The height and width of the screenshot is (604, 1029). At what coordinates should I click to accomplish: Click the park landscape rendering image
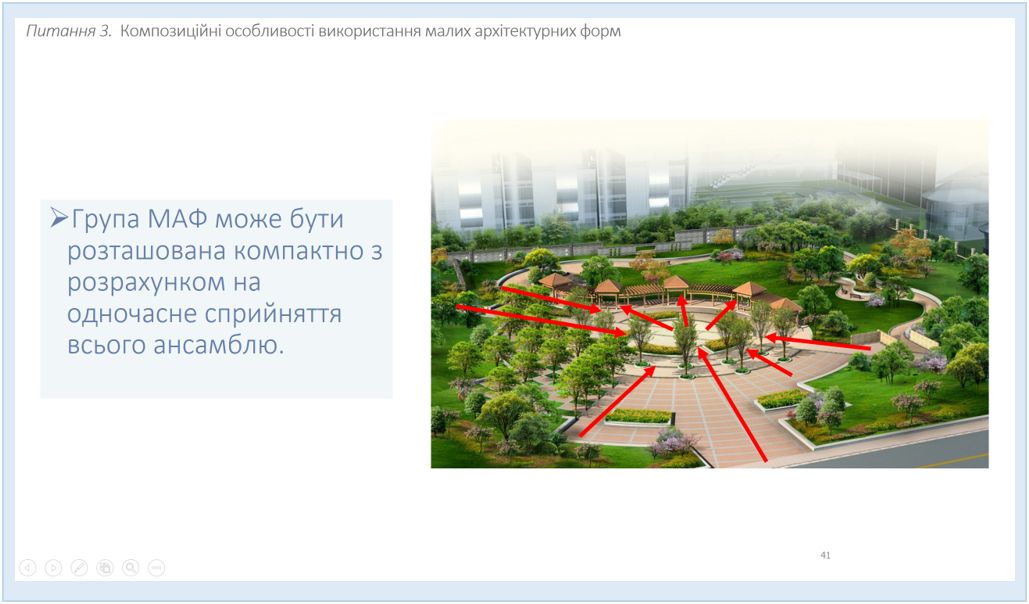click(x=709, y=293)
